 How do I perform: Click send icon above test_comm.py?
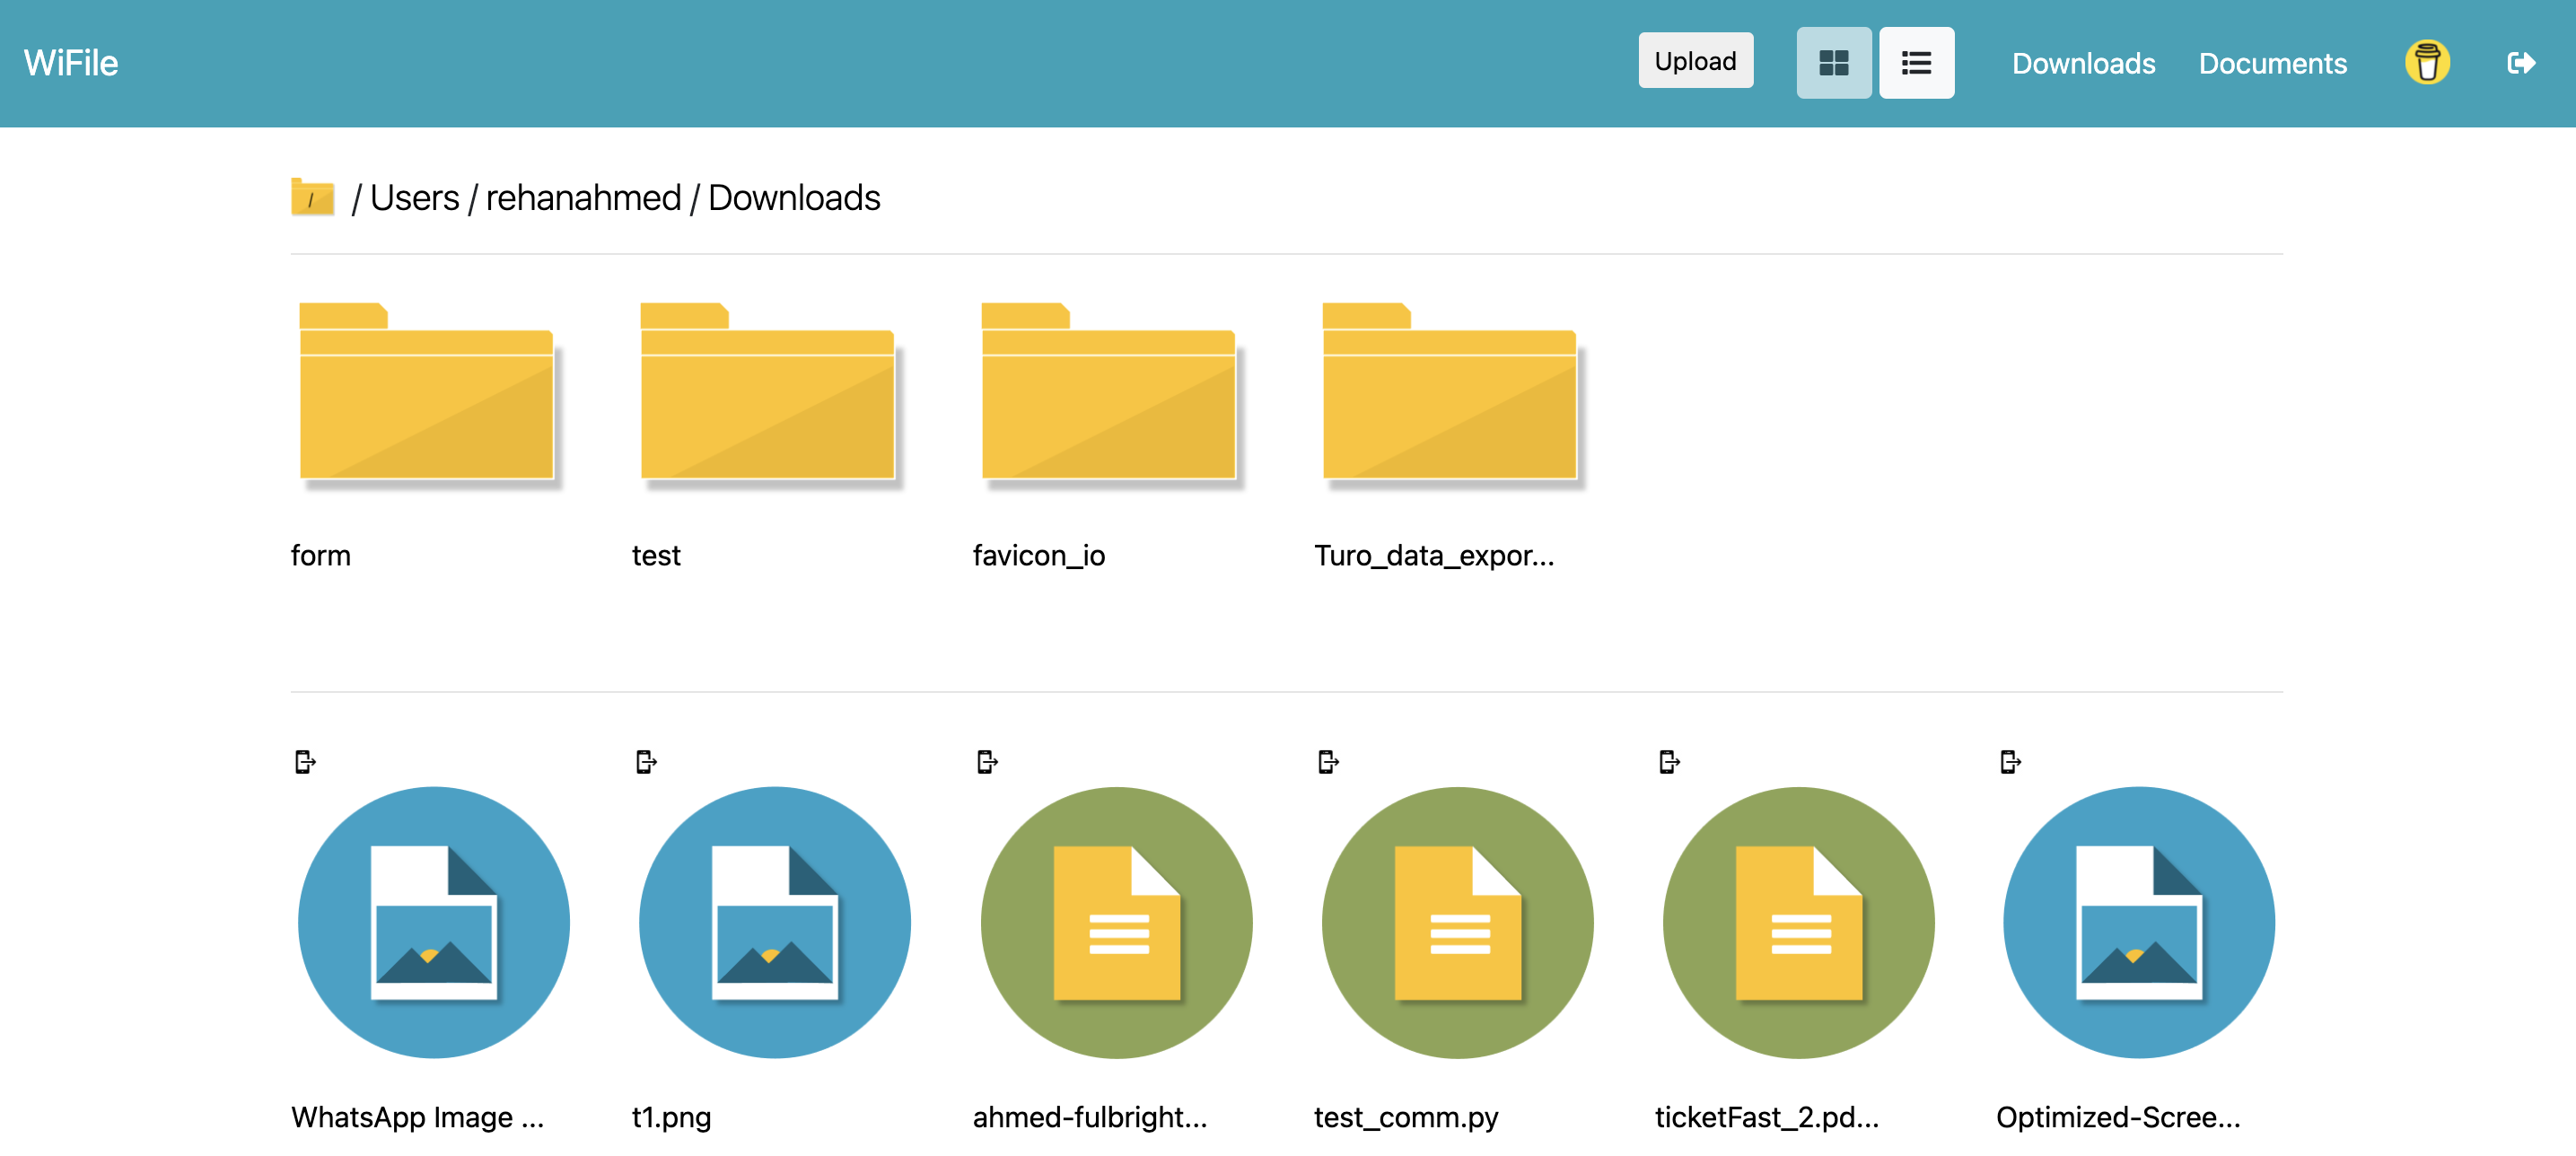[x=1328, y=762]
